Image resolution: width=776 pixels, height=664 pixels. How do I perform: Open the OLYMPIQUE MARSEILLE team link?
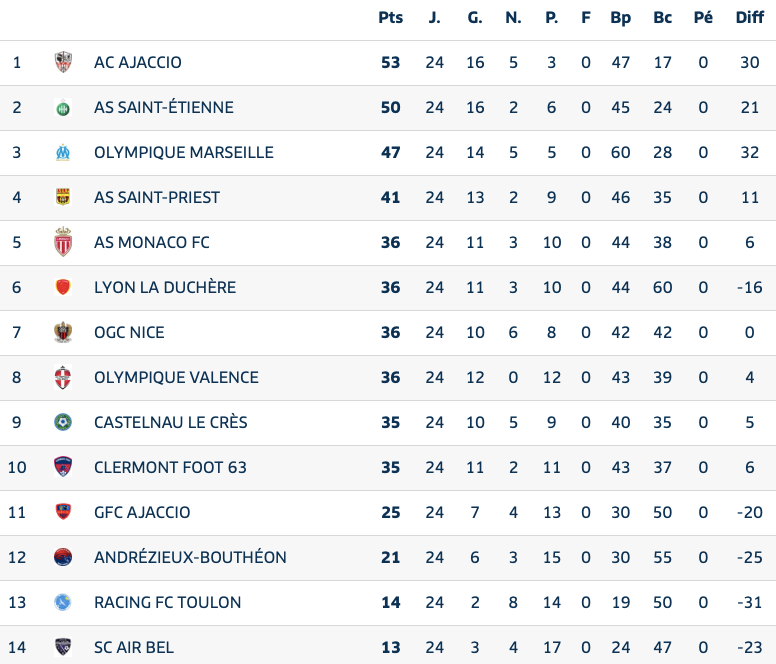click(184, 152)
